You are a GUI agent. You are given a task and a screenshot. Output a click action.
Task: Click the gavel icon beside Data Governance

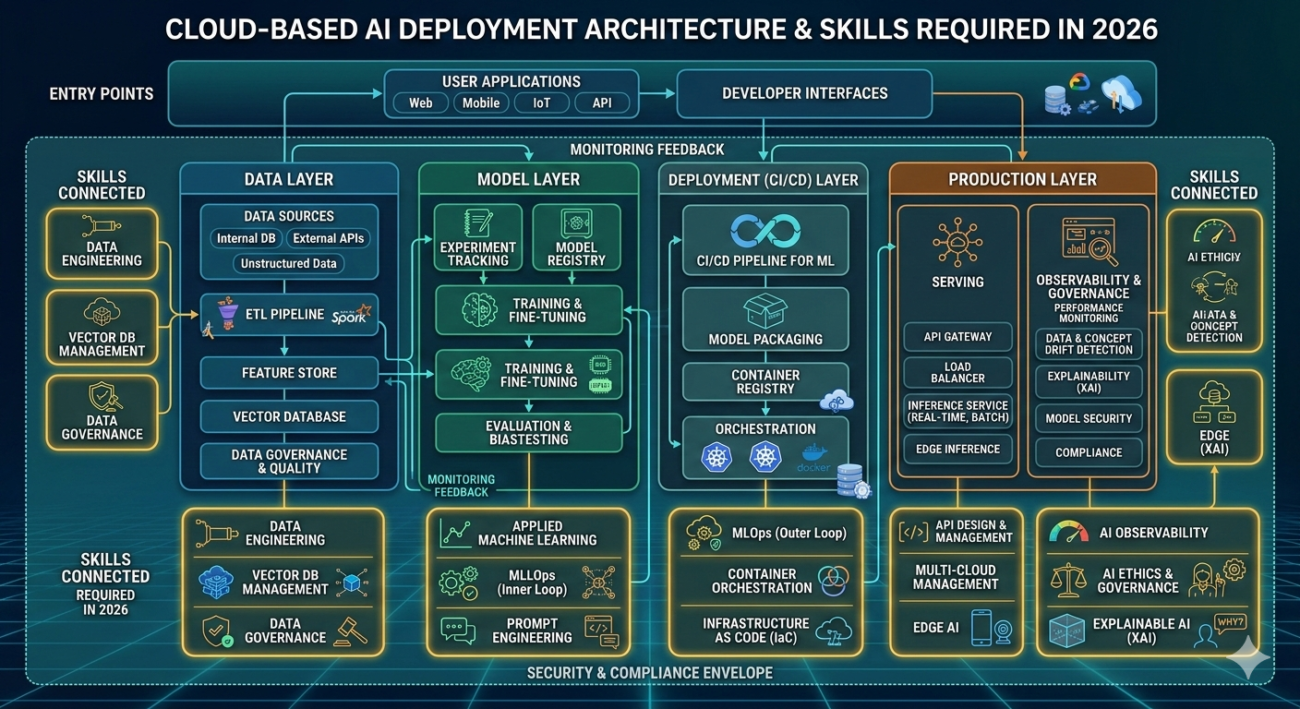click(354, 631)
